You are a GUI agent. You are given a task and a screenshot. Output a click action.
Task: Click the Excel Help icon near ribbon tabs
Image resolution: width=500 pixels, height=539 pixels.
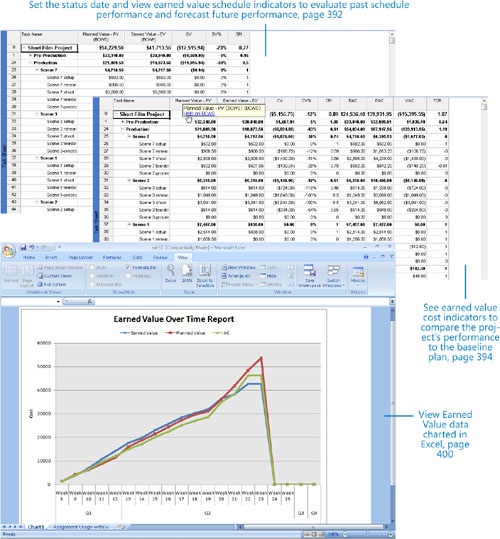coord(366,257)
